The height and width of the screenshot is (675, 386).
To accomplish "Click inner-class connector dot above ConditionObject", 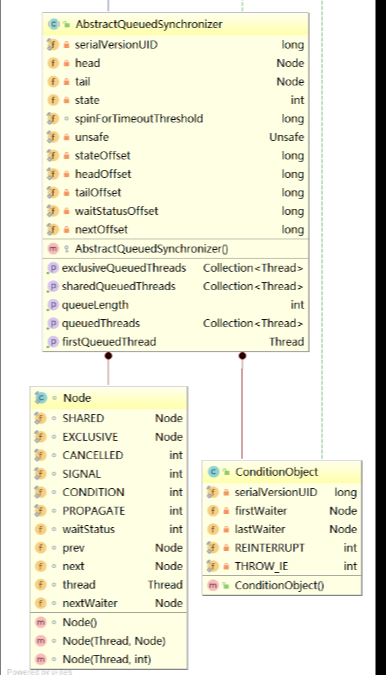I will tap(242, 356).
